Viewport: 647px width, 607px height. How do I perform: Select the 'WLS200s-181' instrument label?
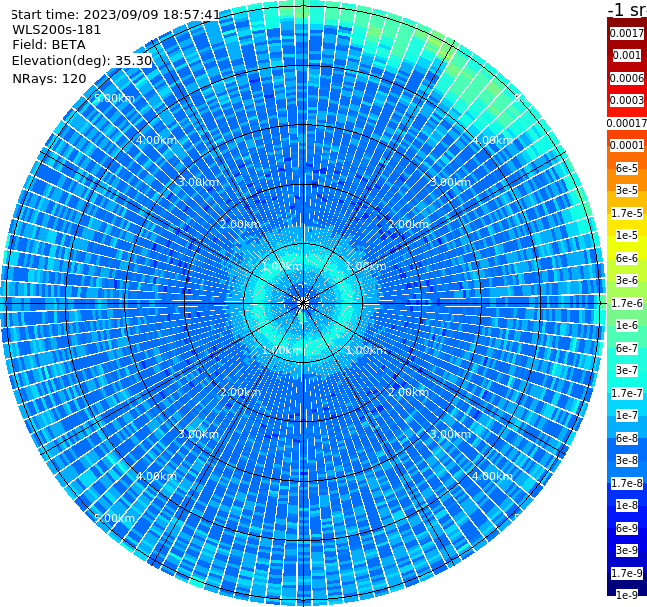pyautogui.click(x=57, y=30)
